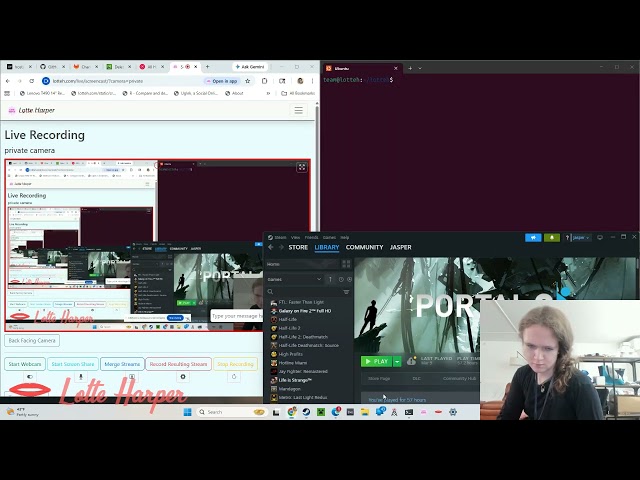Switch Steam to Big Picture mode icon
This screenshot has height=480, width=640.
pyautogui.click(x=600, y=237)
